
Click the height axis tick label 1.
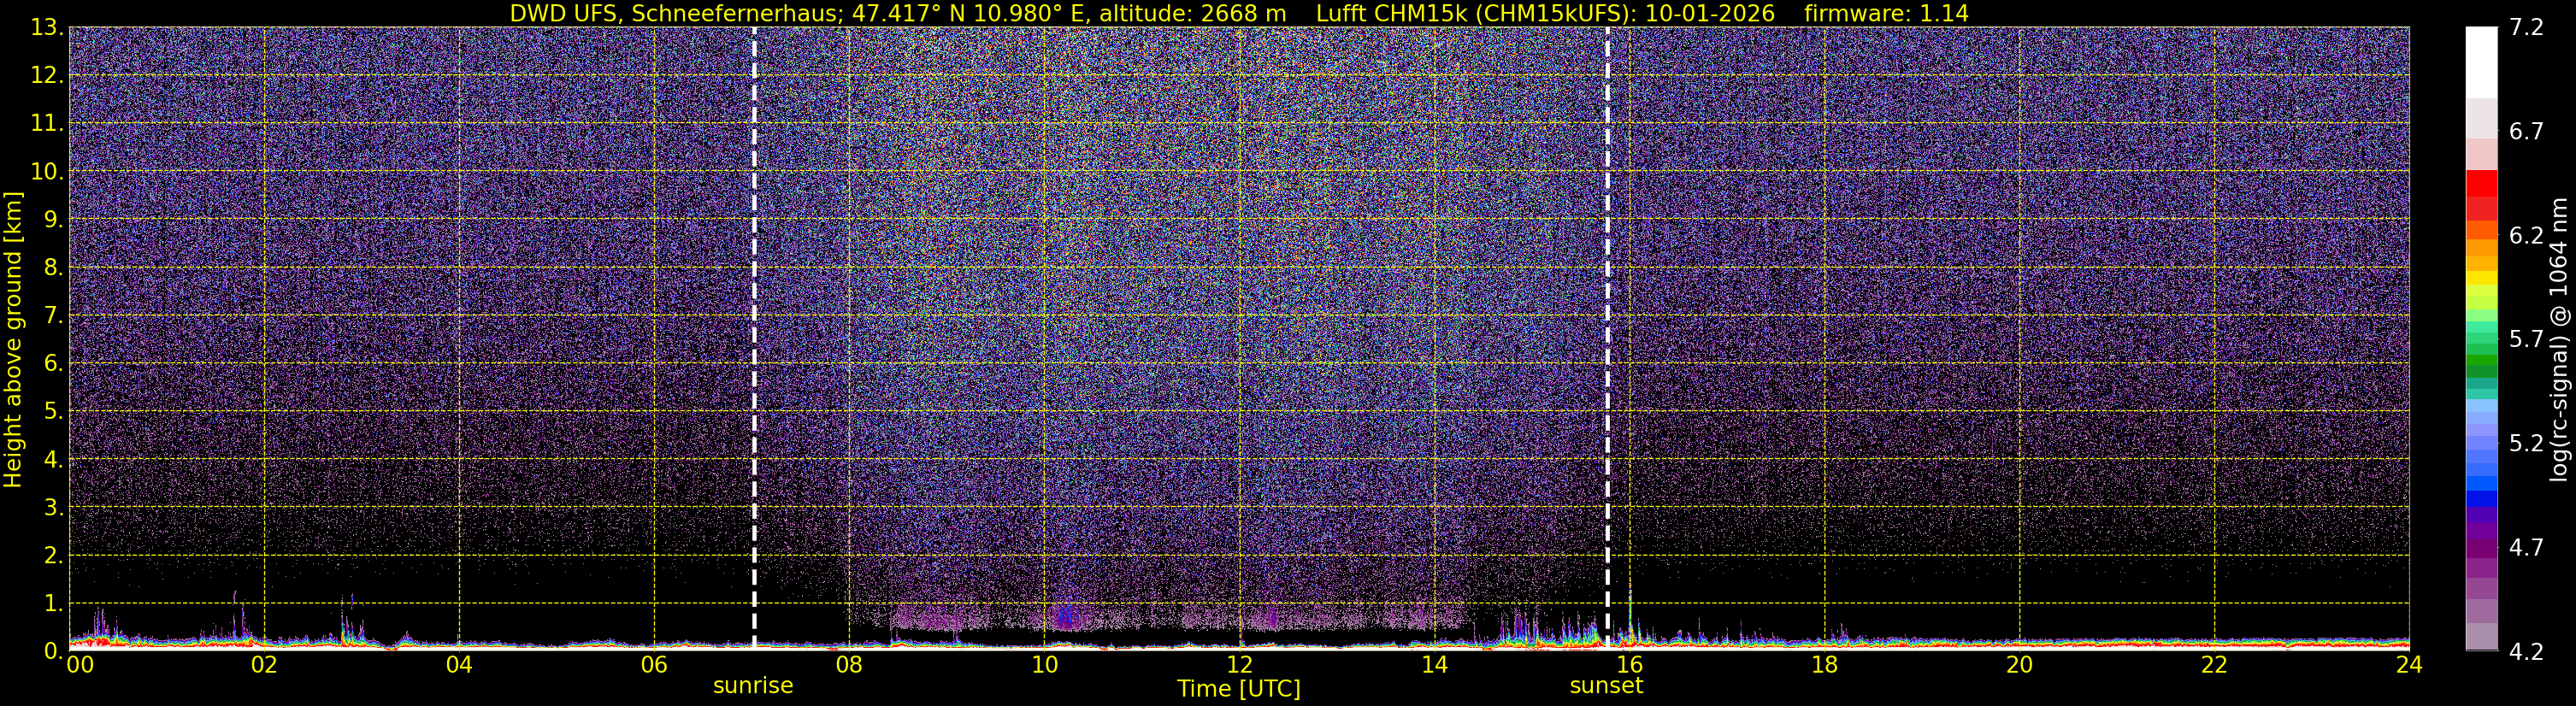click(x=53, y=604)
